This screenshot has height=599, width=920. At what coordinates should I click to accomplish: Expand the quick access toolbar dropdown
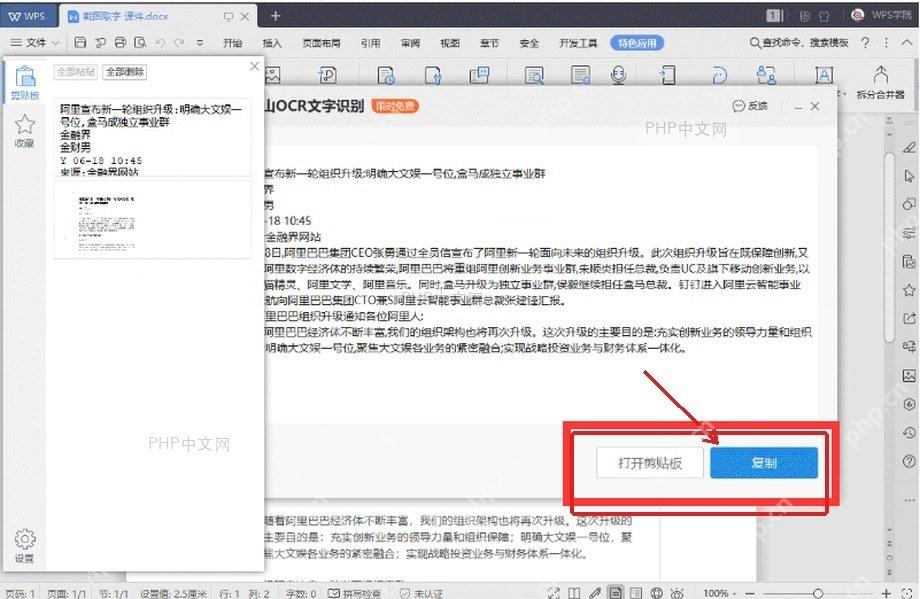pyautogui.click(x=200, y=42)
